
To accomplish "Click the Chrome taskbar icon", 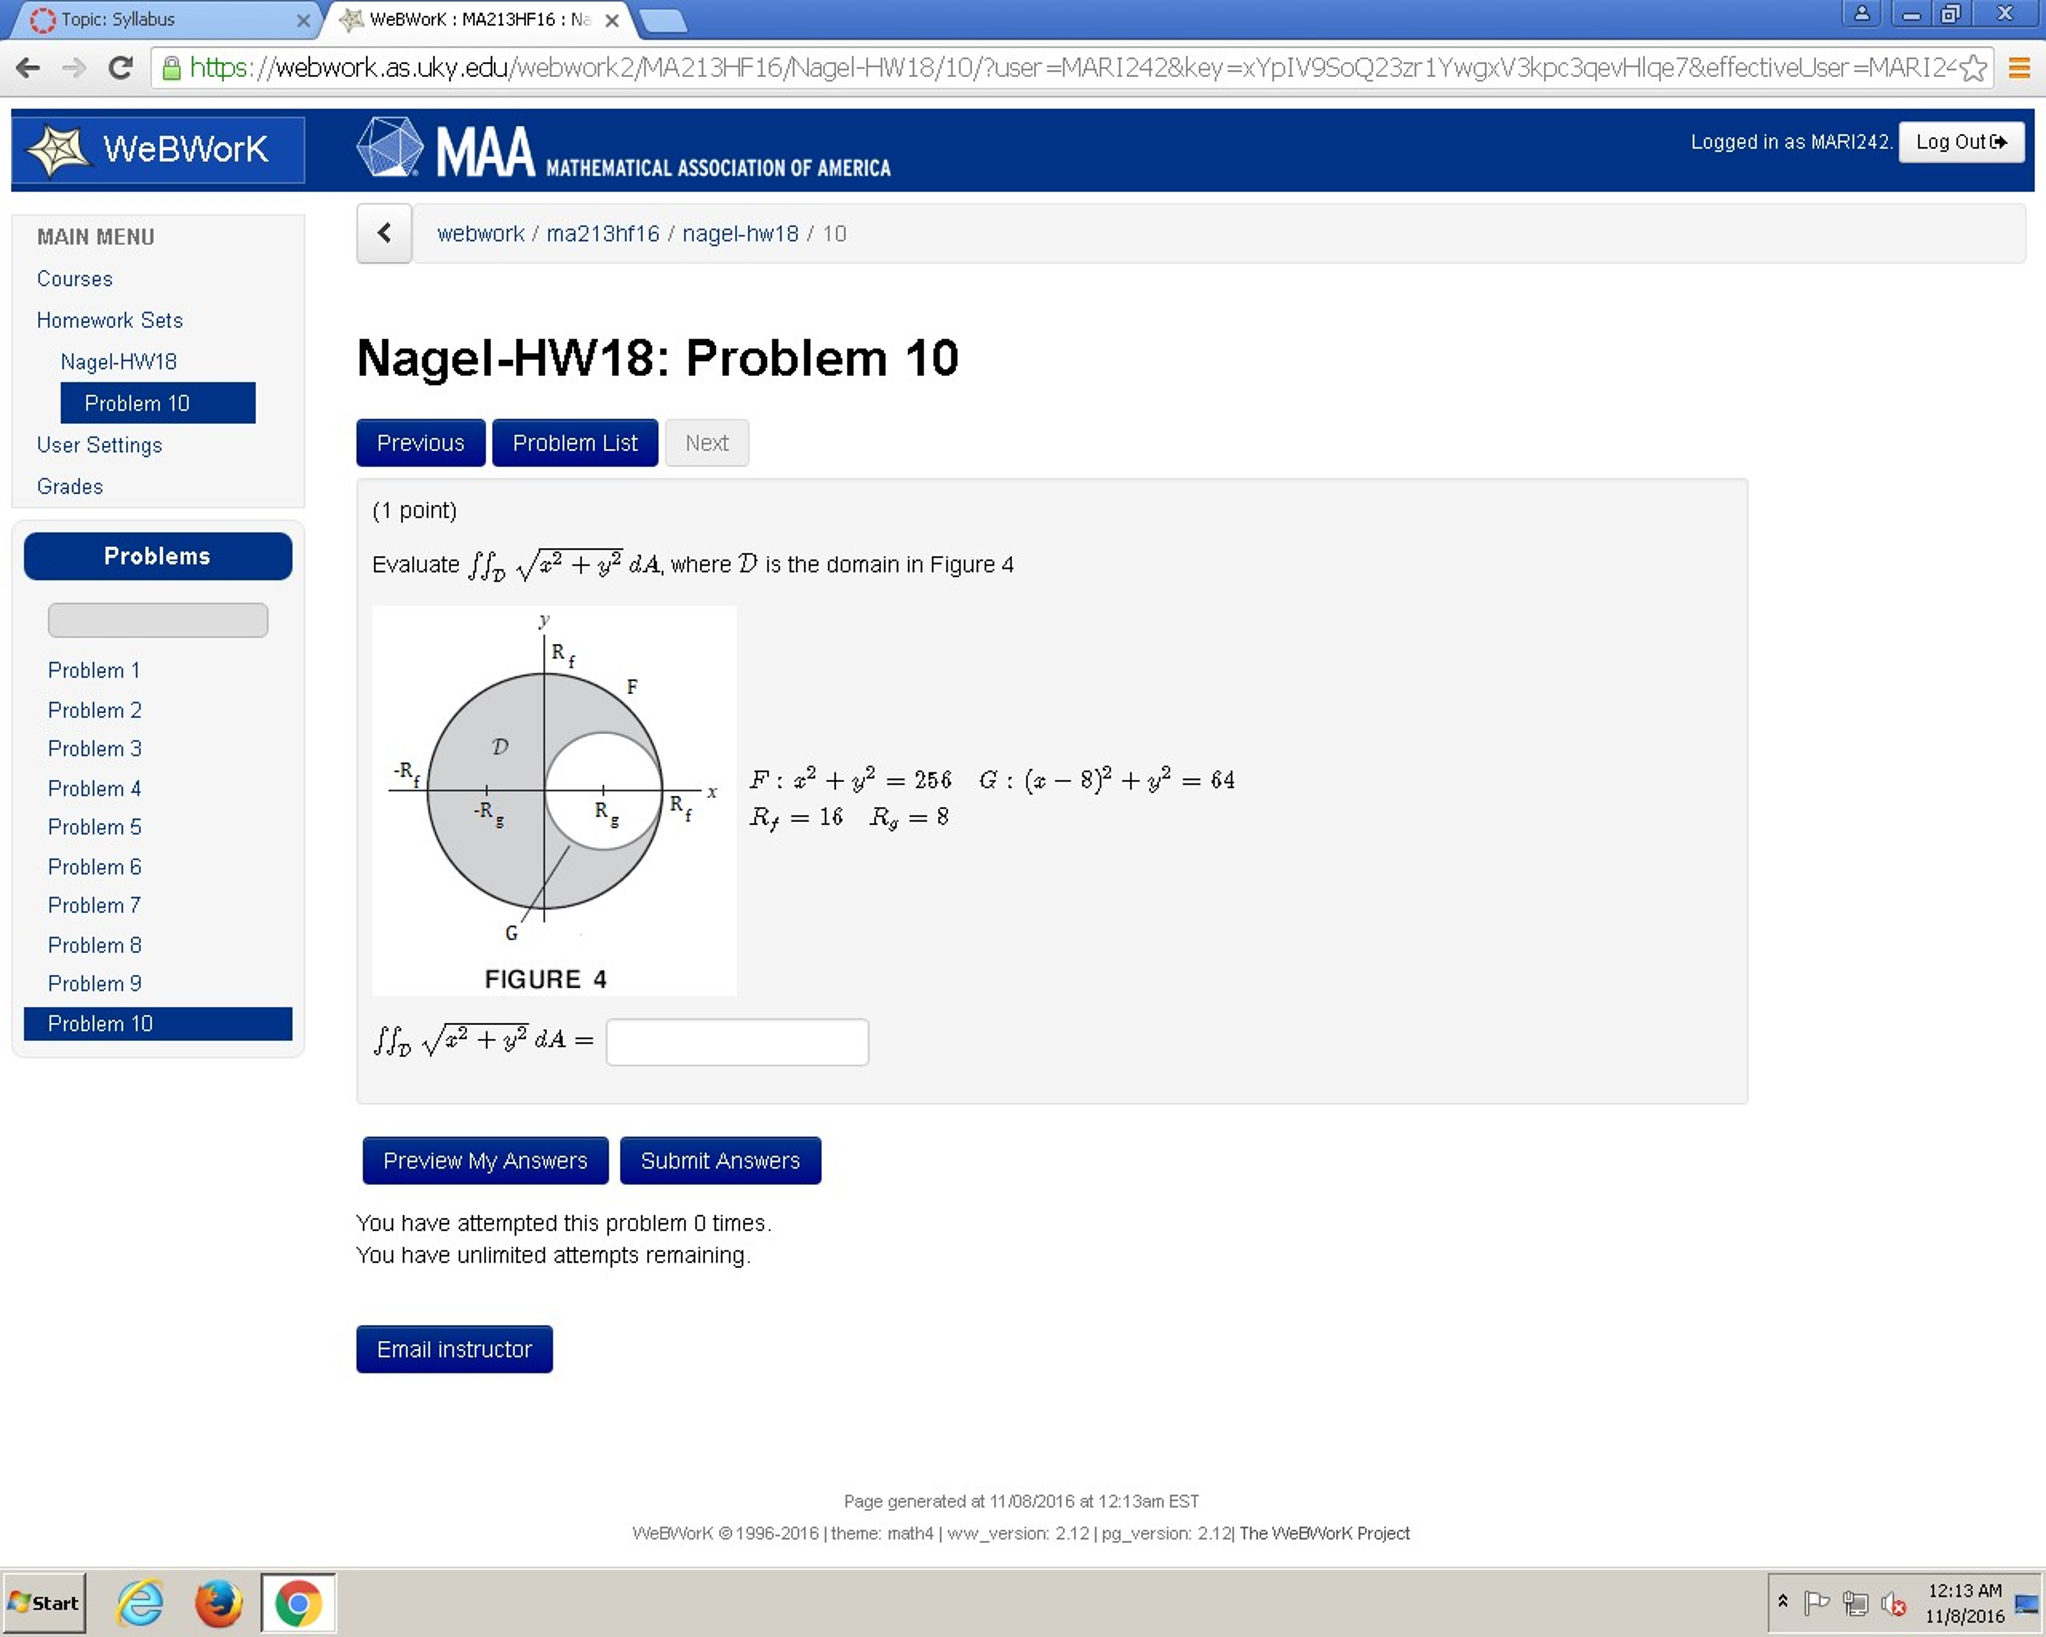I will coord(298,1603).
